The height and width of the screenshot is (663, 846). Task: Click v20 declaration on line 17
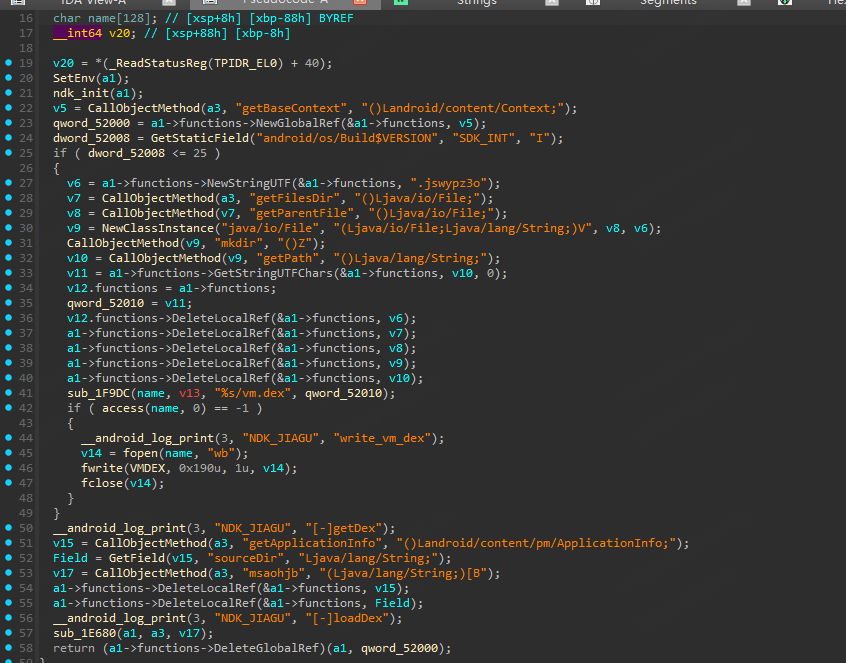point(119,33)
